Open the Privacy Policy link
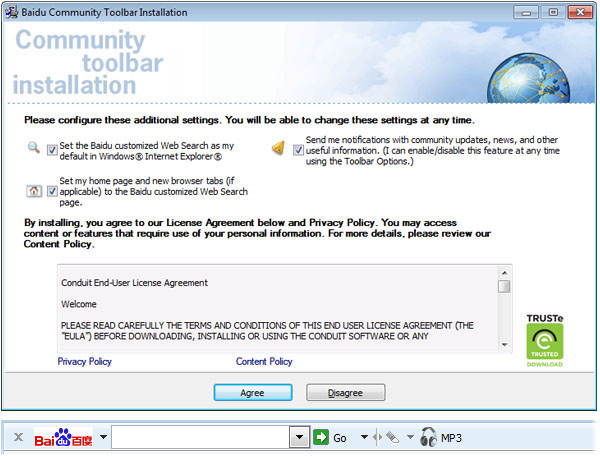 click(85, 362)
